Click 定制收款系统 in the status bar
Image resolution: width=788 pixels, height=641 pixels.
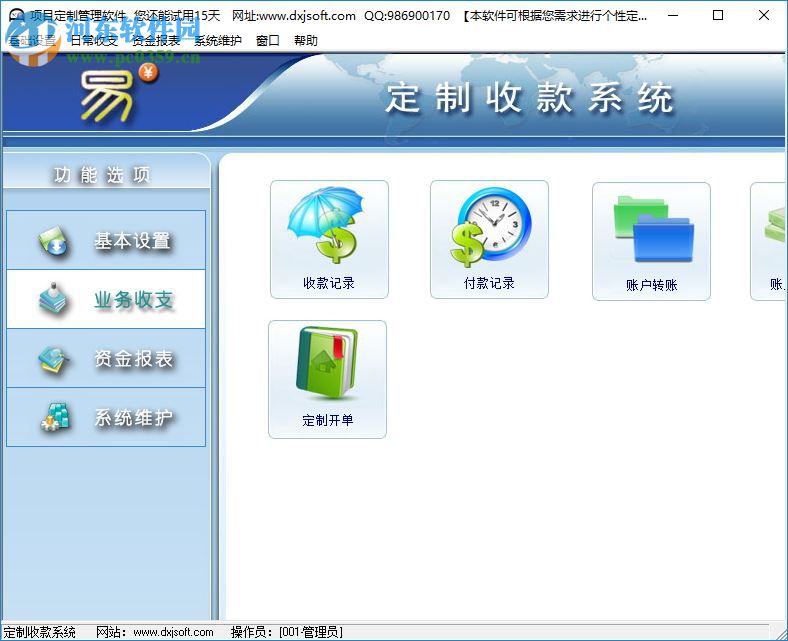39,632
